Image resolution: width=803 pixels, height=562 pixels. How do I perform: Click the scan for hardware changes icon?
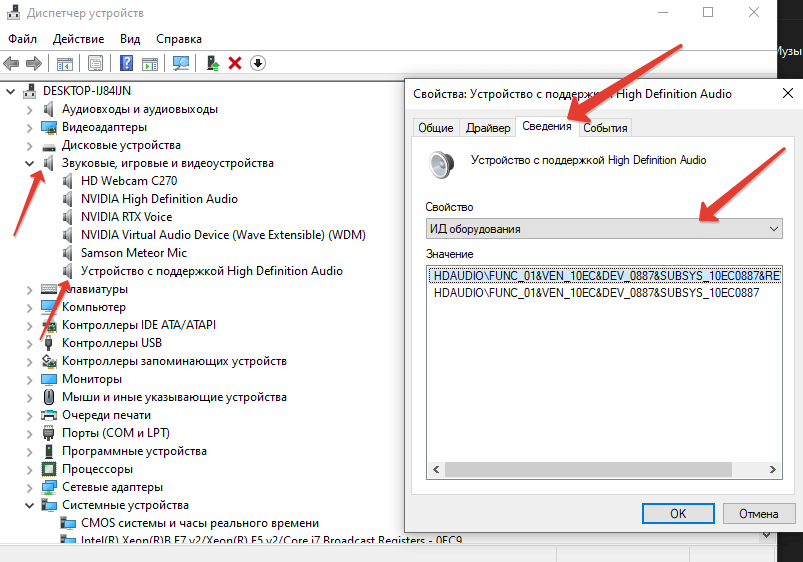[x=181, y=64]
